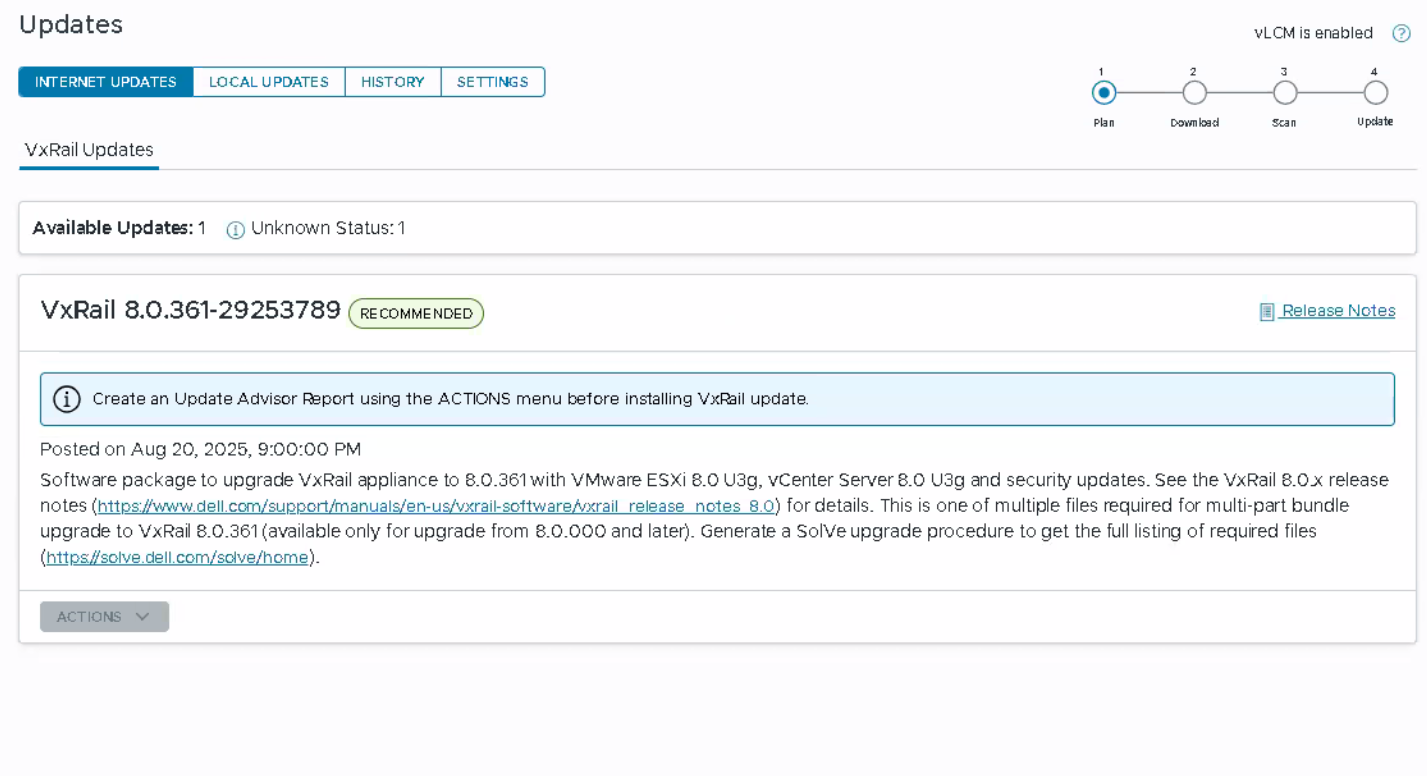1427x776 pixels.
Task: Click the 'Unknown Status: 1' text
Action: click(x=328, y=228)
